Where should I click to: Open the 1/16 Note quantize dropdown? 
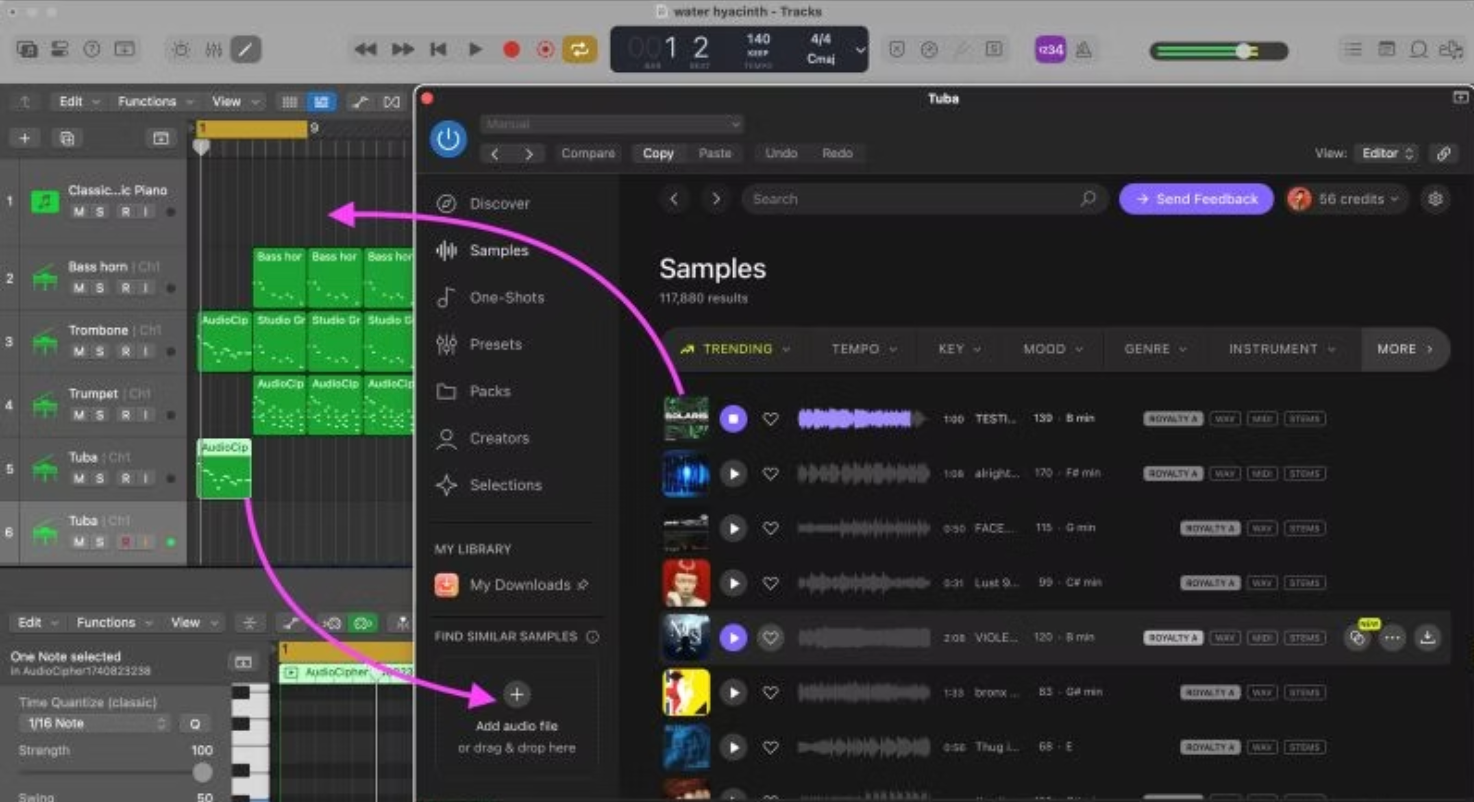(x=93, y=723)
